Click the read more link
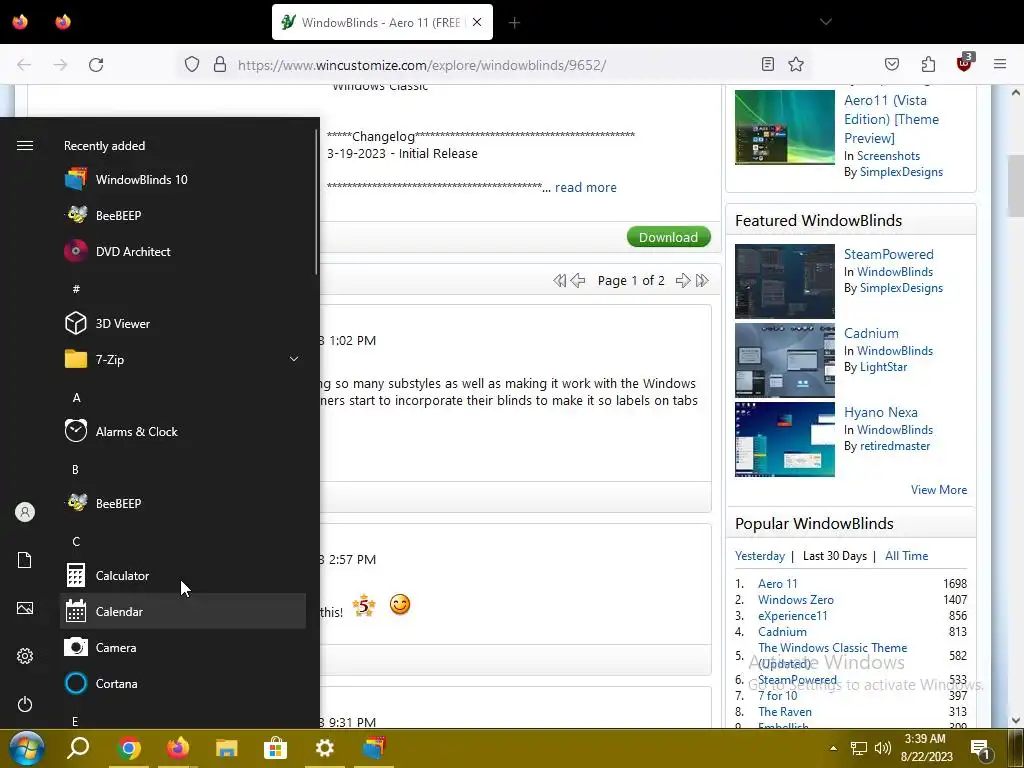 586,187
